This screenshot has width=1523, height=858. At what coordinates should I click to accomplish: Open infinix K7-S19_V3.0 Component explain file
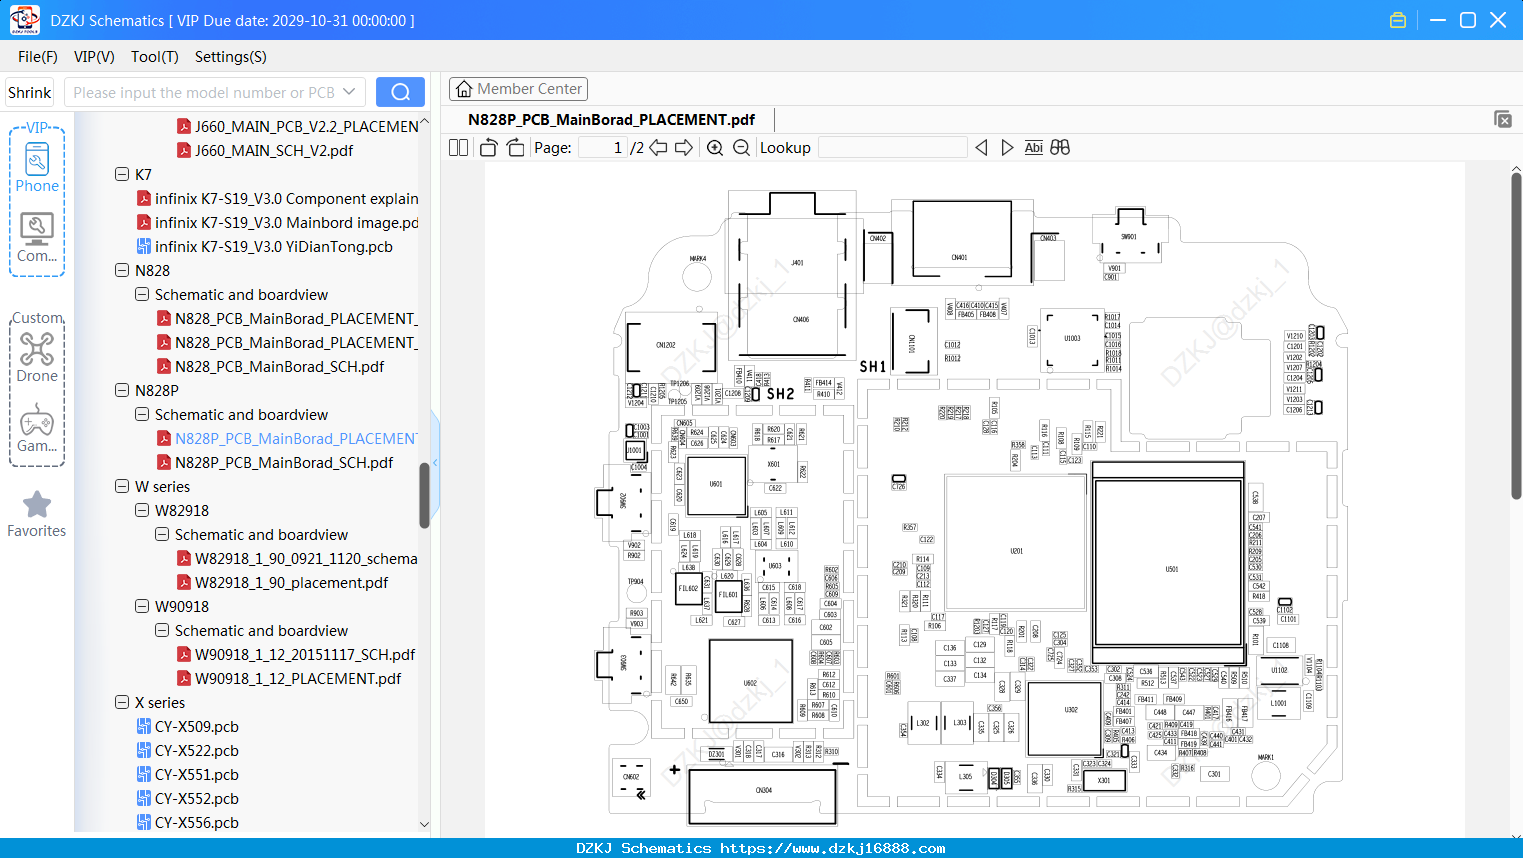click(x=286, y=198)
